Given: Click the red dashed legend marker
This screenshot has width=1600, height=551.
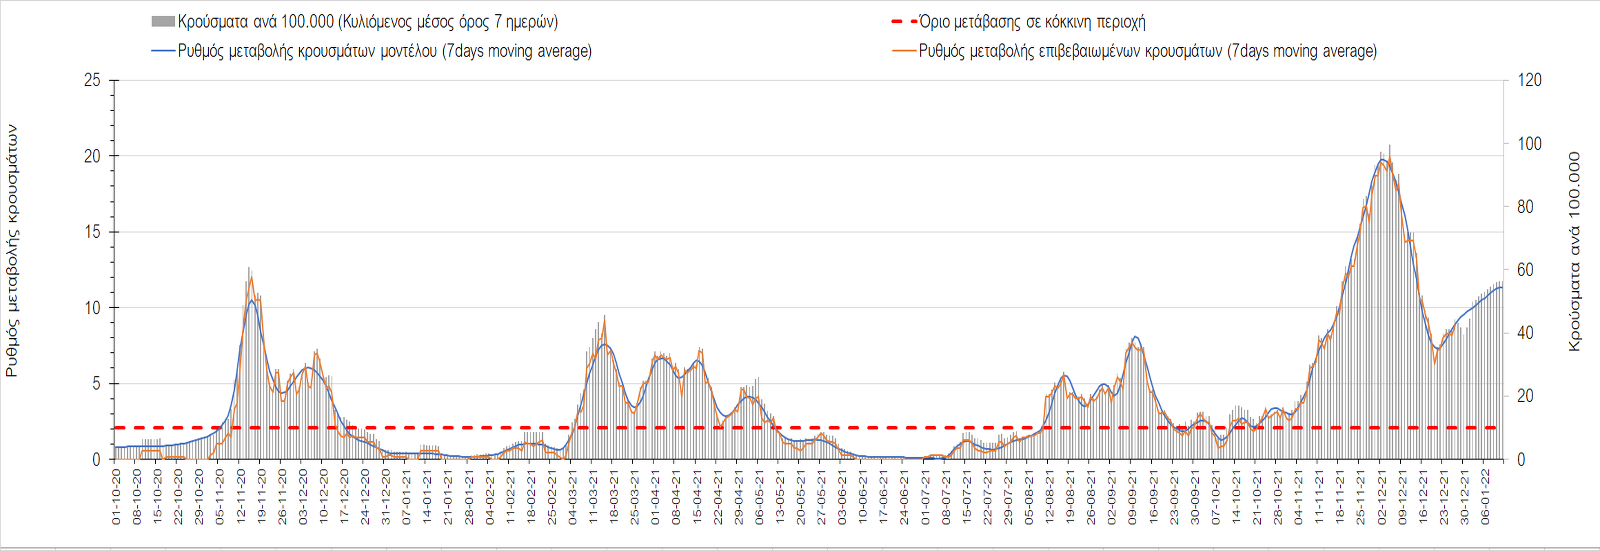Looking at the screenshot, I should coord(903,21).
